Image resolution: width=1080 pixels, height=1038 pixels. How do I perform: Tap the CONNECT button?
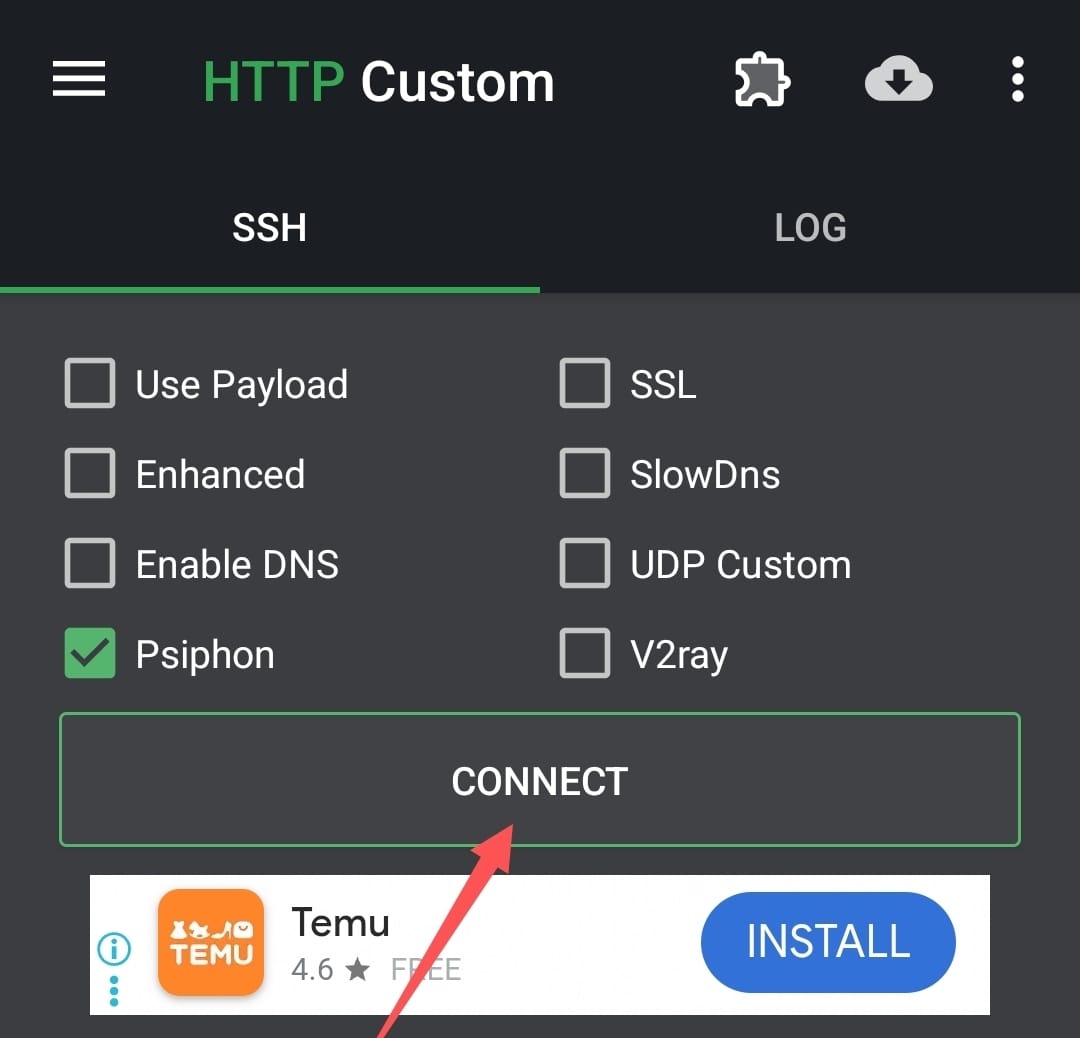540,780
